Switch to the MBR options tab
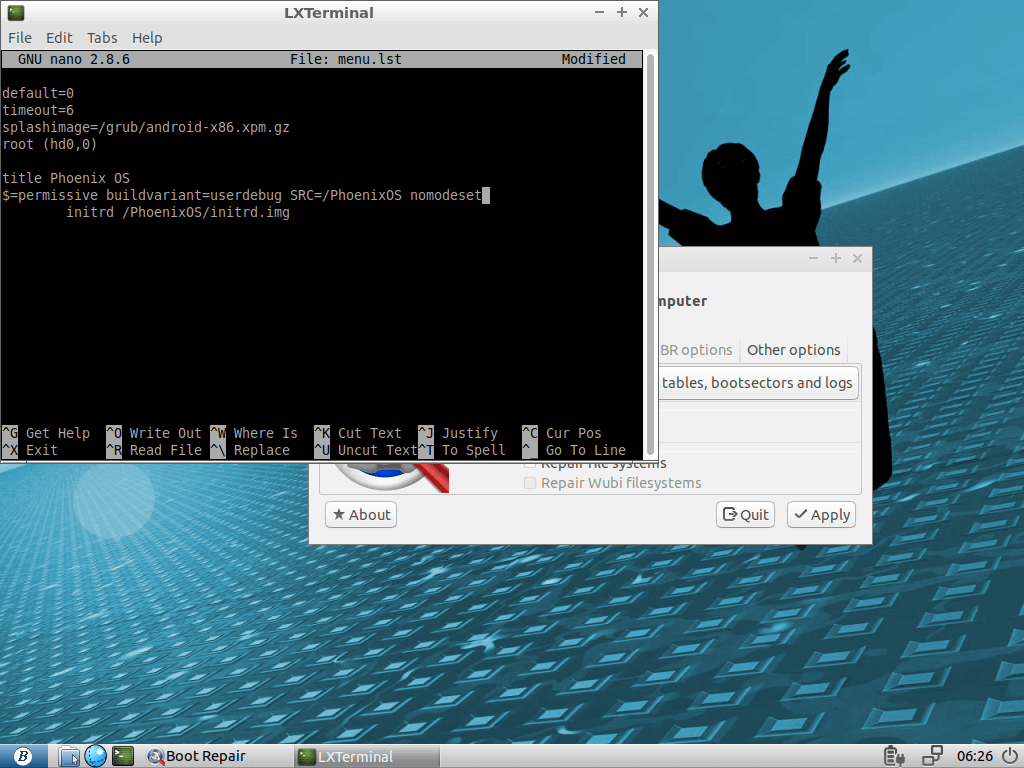Viewport: 1024px width, 768px height. (697, 350)
